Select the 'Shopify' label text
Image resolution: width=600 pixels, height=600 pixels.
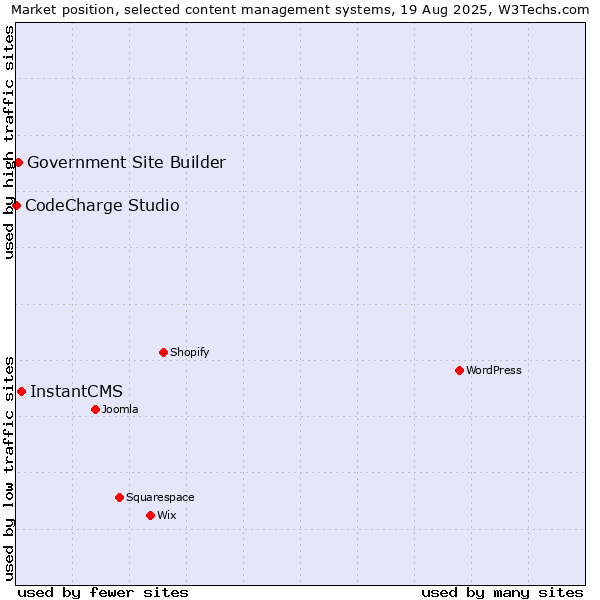tap(190, 352)
